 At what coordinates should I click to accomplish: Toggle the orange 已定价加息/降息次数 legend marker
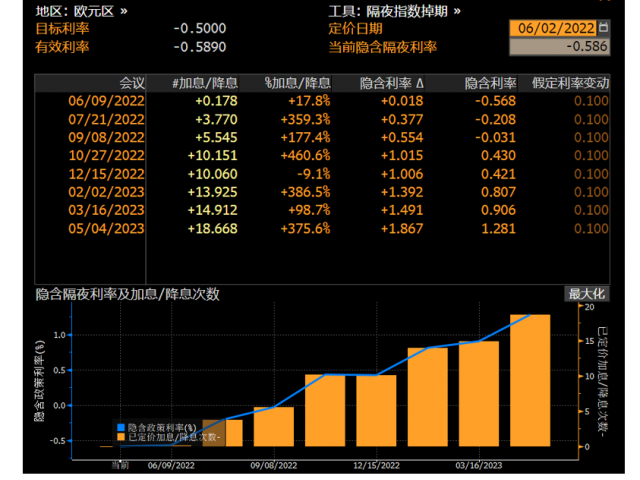pos(121,437)
